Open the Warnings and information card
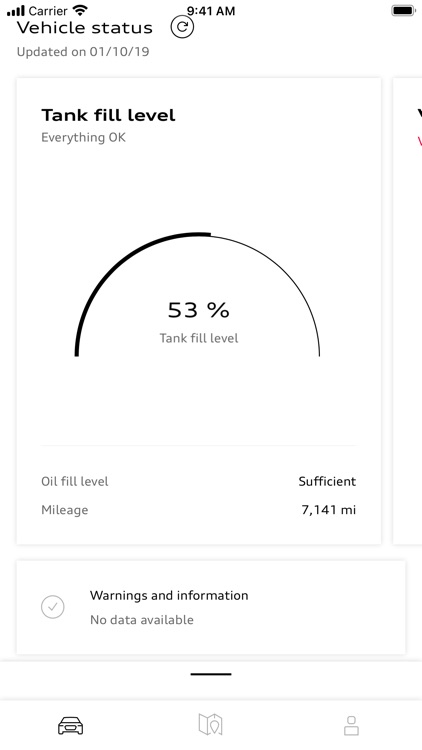The width and height of the screenshot is (422, 750). (211, 607)
